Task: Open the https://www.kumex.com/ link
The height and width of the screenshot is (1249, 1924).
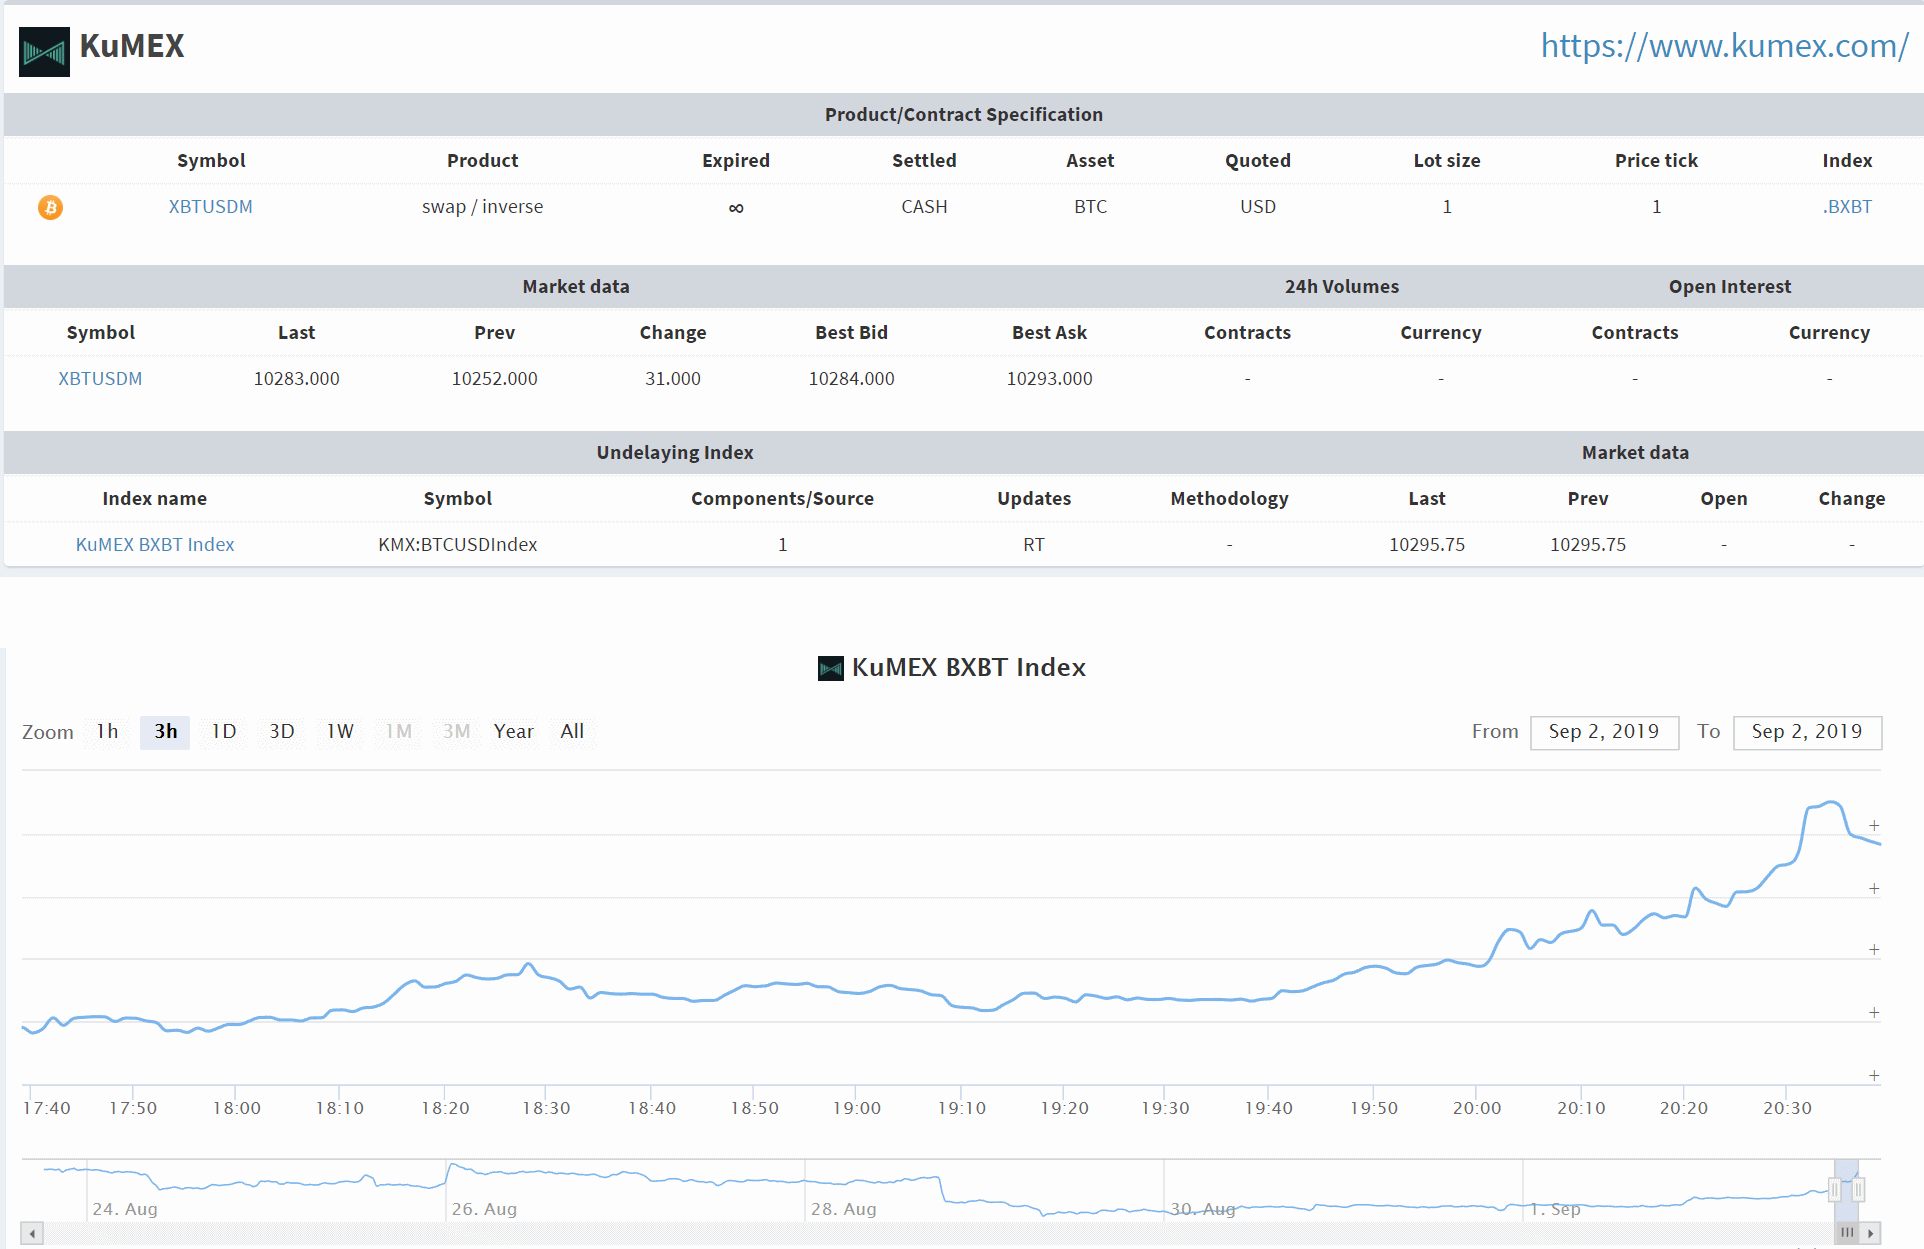Action: coord(1724,46)
